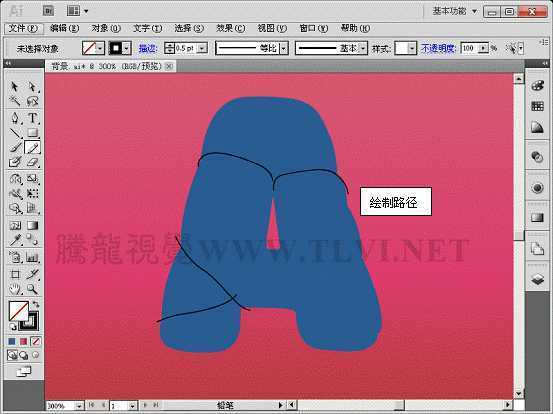The width and height of the screenshot is (553, 414).
Task: Open the 等比 width profile dropdown
Action: 284,48
